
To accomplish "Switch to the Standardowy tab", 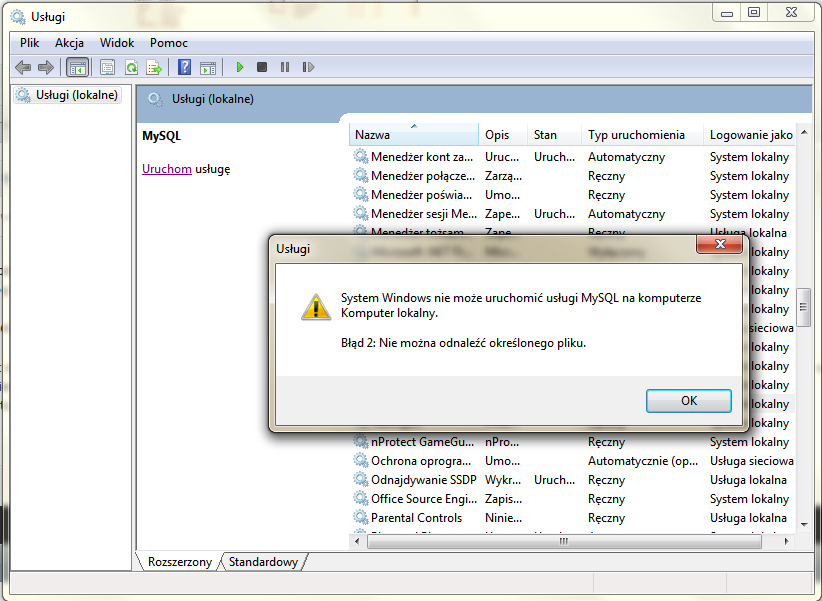I will (263, 562).
